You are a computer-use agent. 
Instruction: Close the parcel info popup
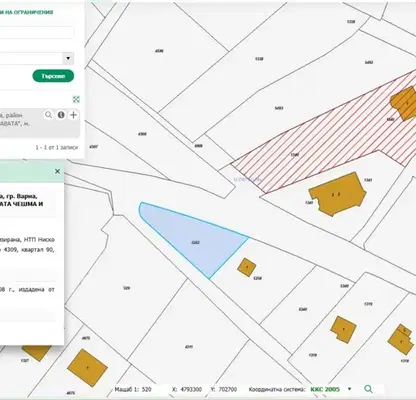[57, 171]
